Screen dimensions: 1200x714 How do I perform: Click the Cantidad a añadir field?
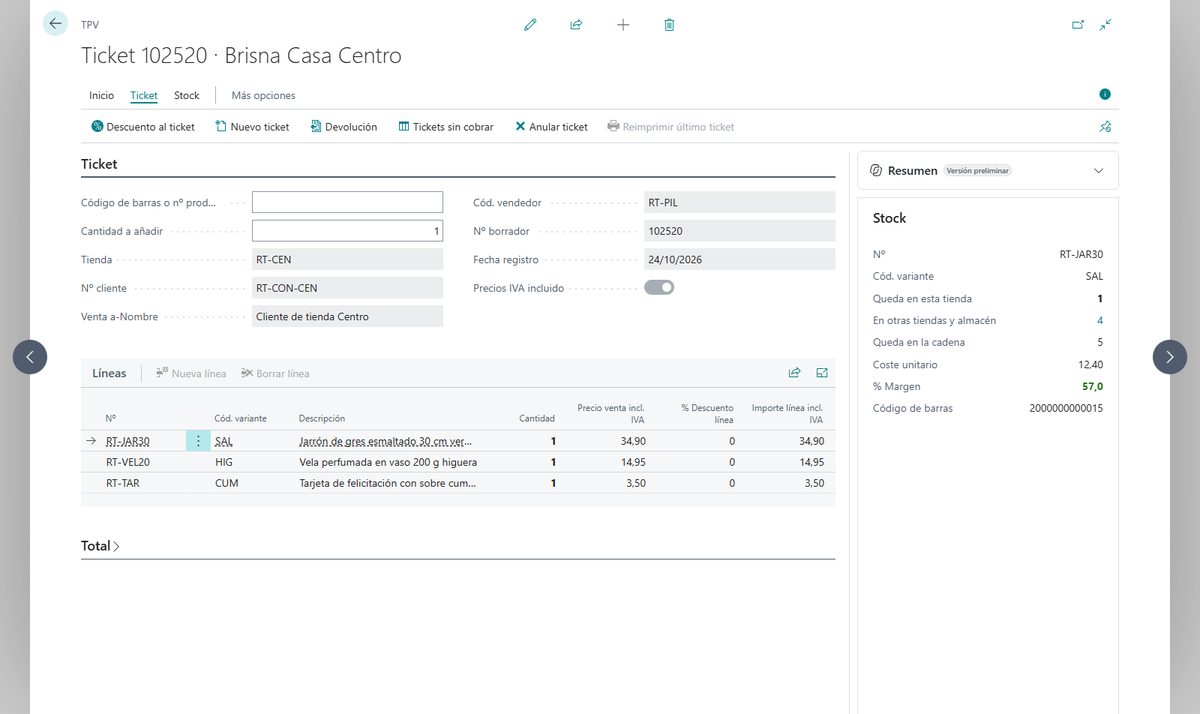[347, 231]
